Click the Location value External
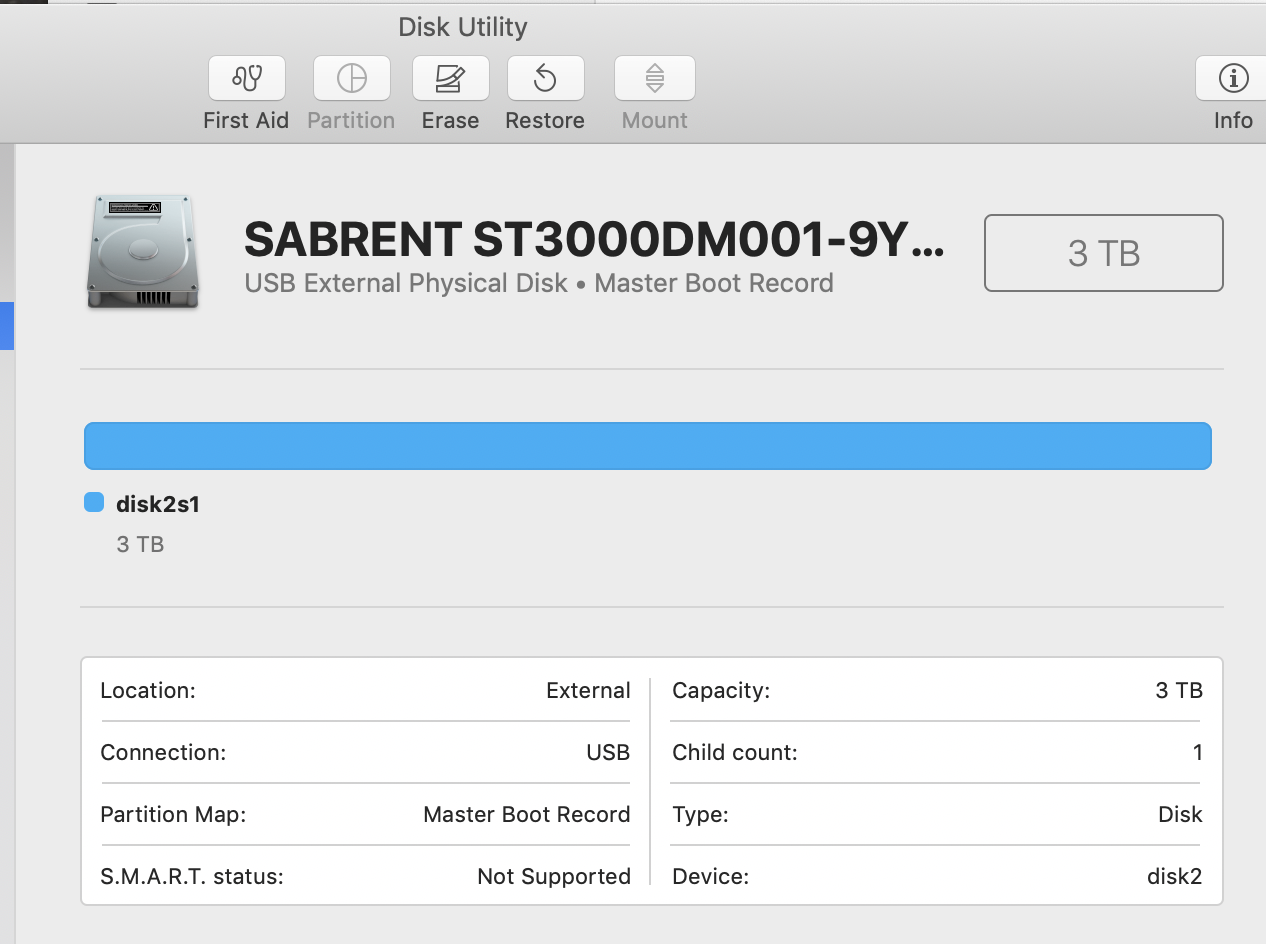The height and width of the screenshot is (944, 1266). (588, 690)
